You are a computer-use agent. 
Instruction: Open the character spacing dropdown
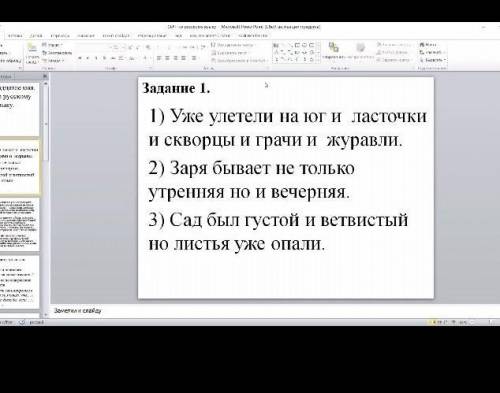[122, 58]
